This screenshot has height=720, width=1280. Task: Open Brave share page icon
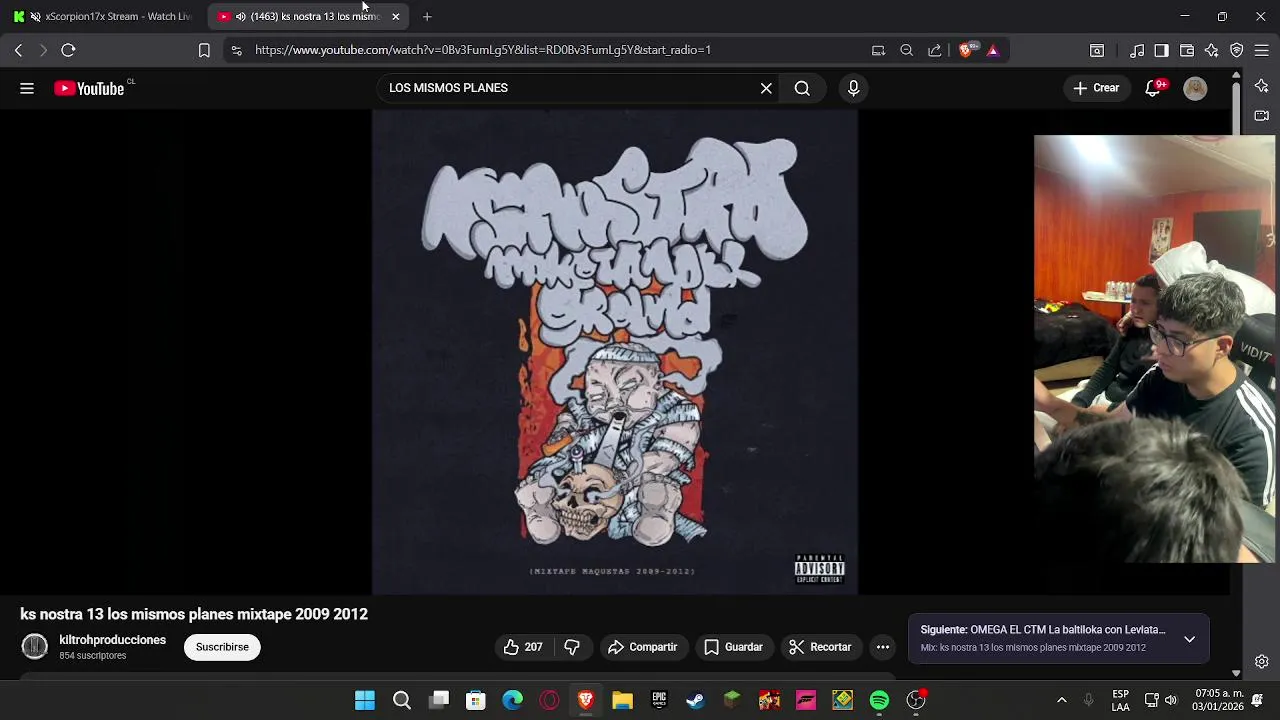tap(935, 50)
